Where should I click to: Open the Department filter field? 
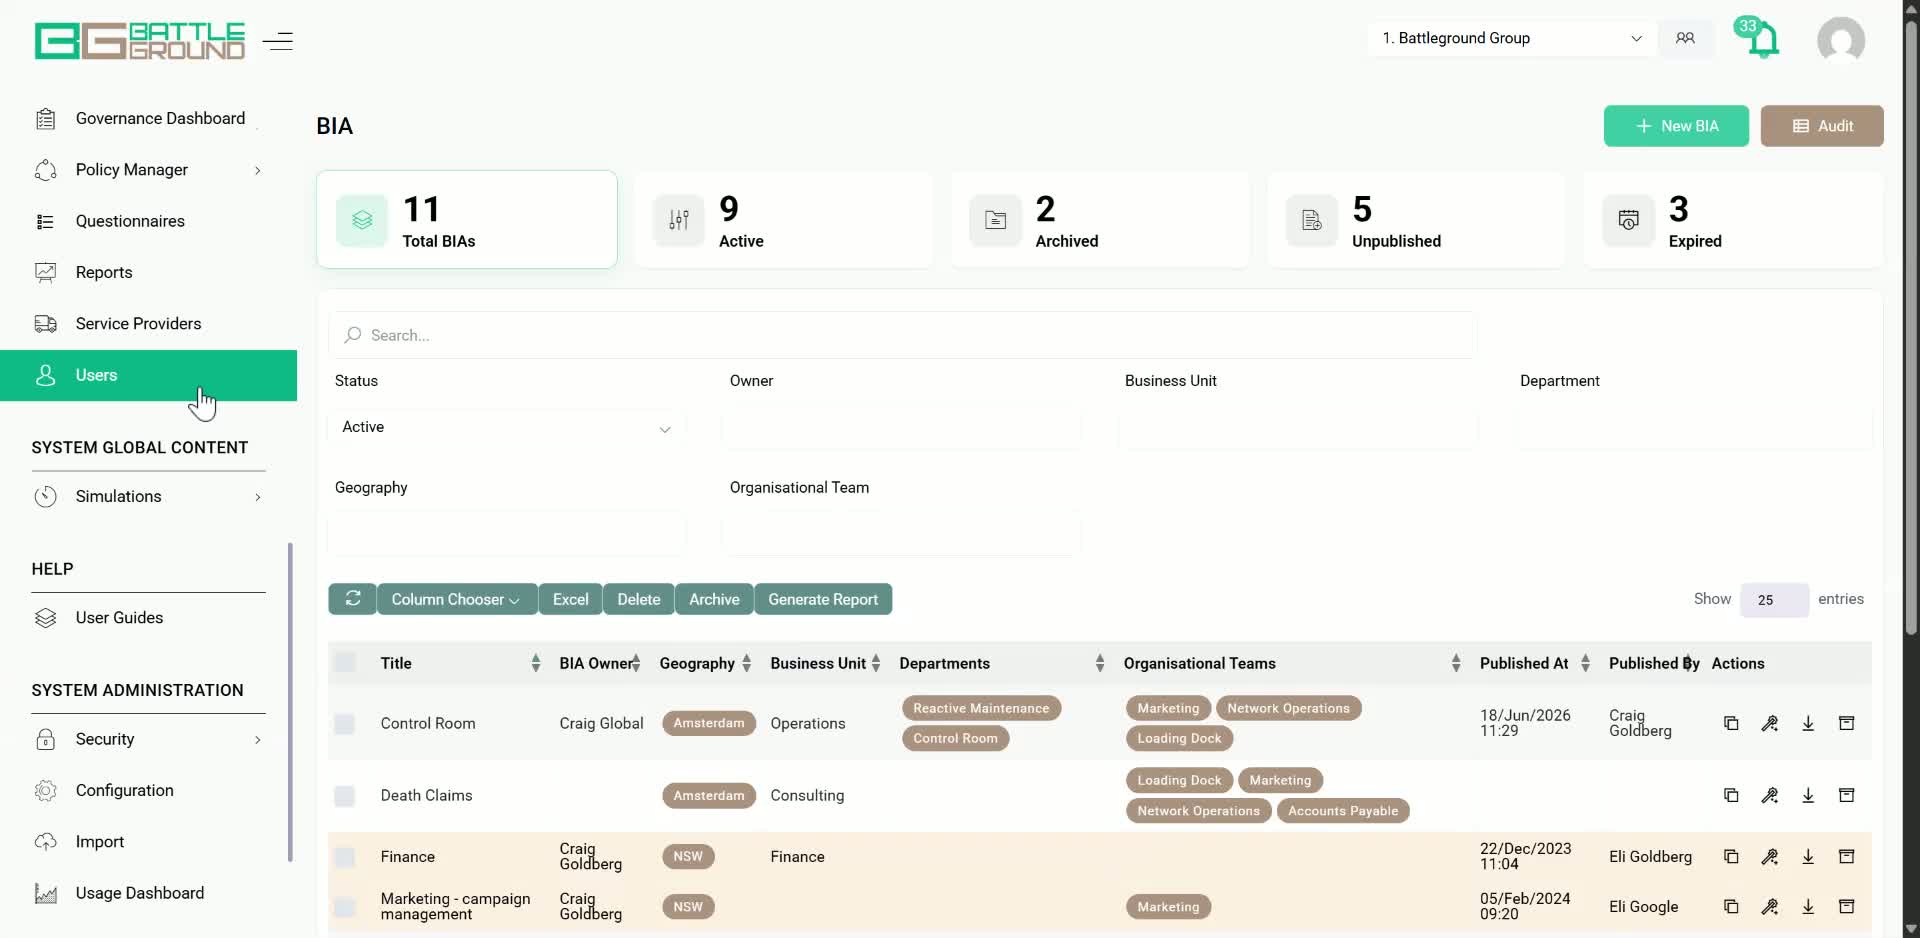(1694, 427)
